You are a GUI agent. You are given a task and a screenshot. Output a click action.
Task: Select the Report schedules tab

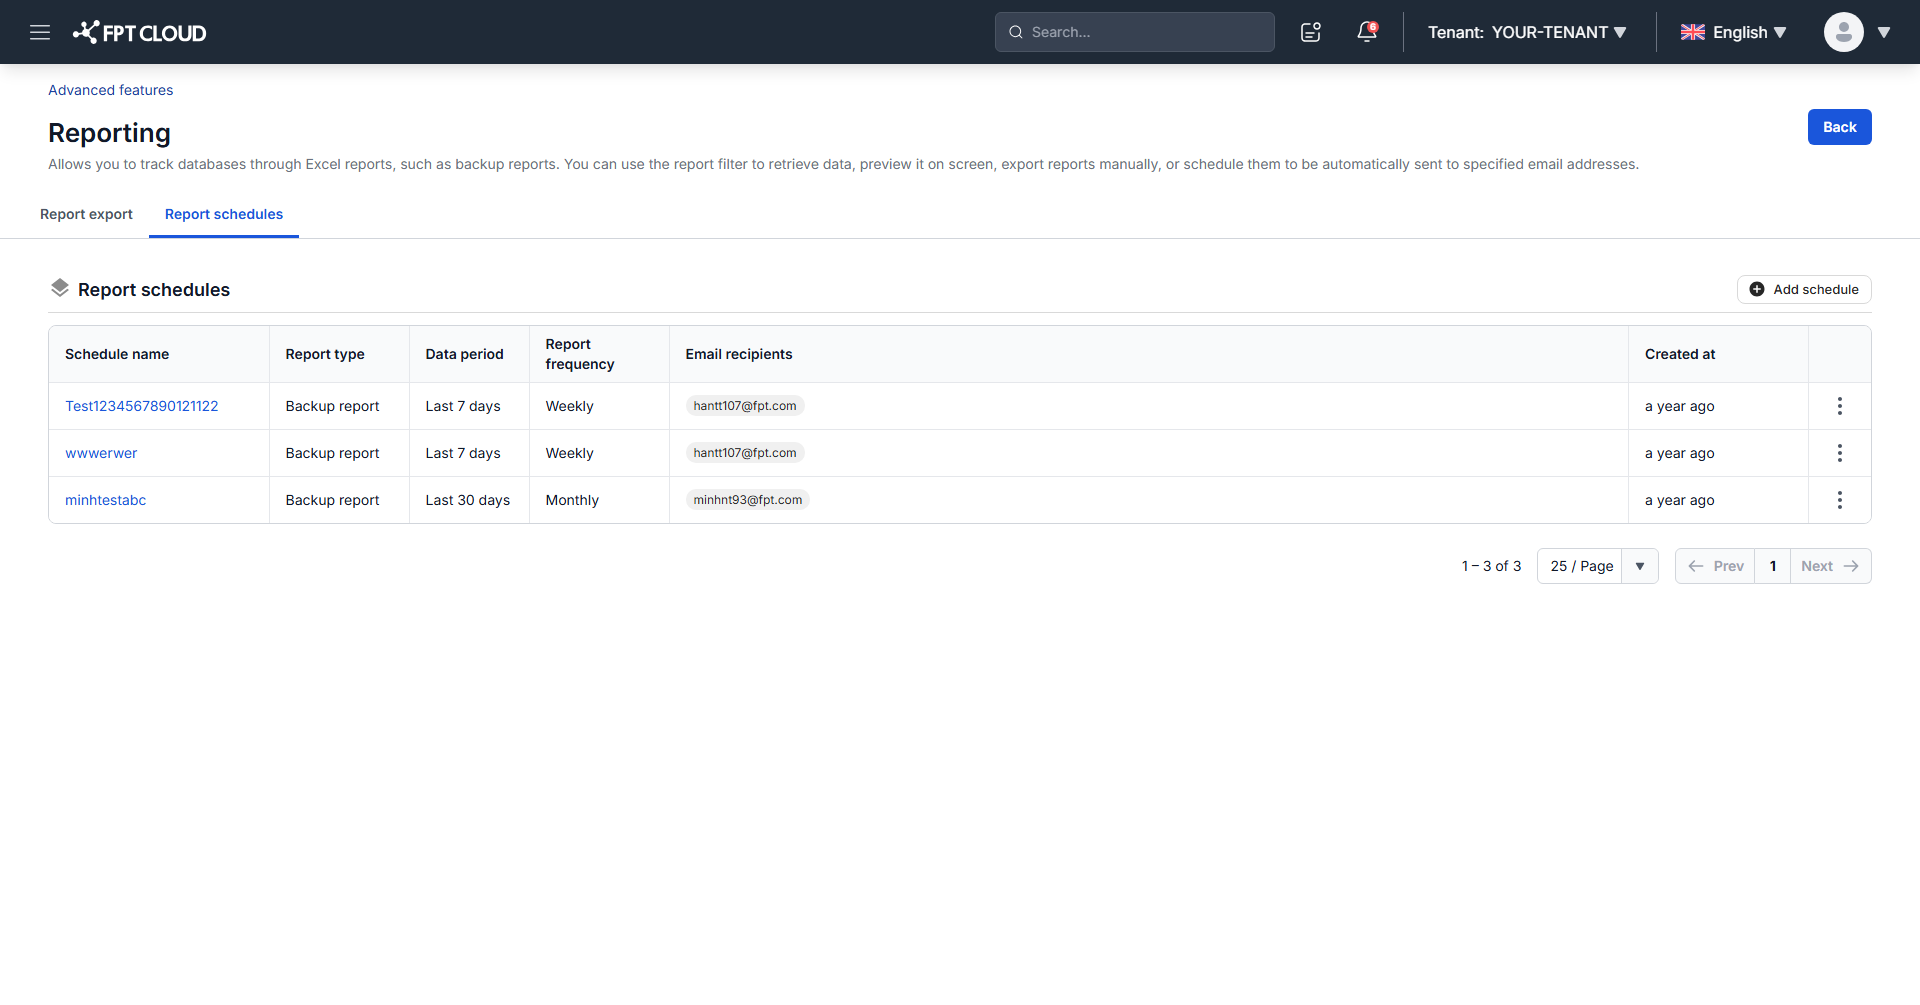224,214
